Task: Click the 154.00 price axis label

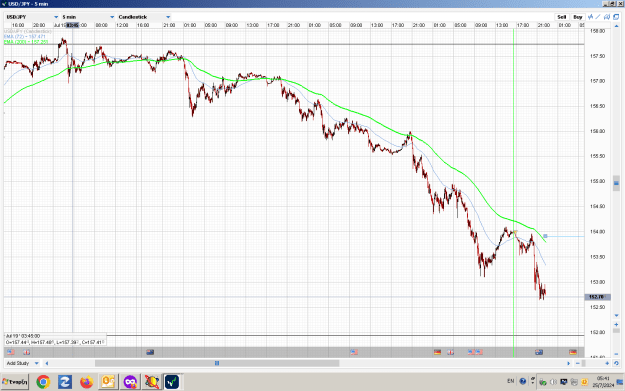Action: [597, 232]
